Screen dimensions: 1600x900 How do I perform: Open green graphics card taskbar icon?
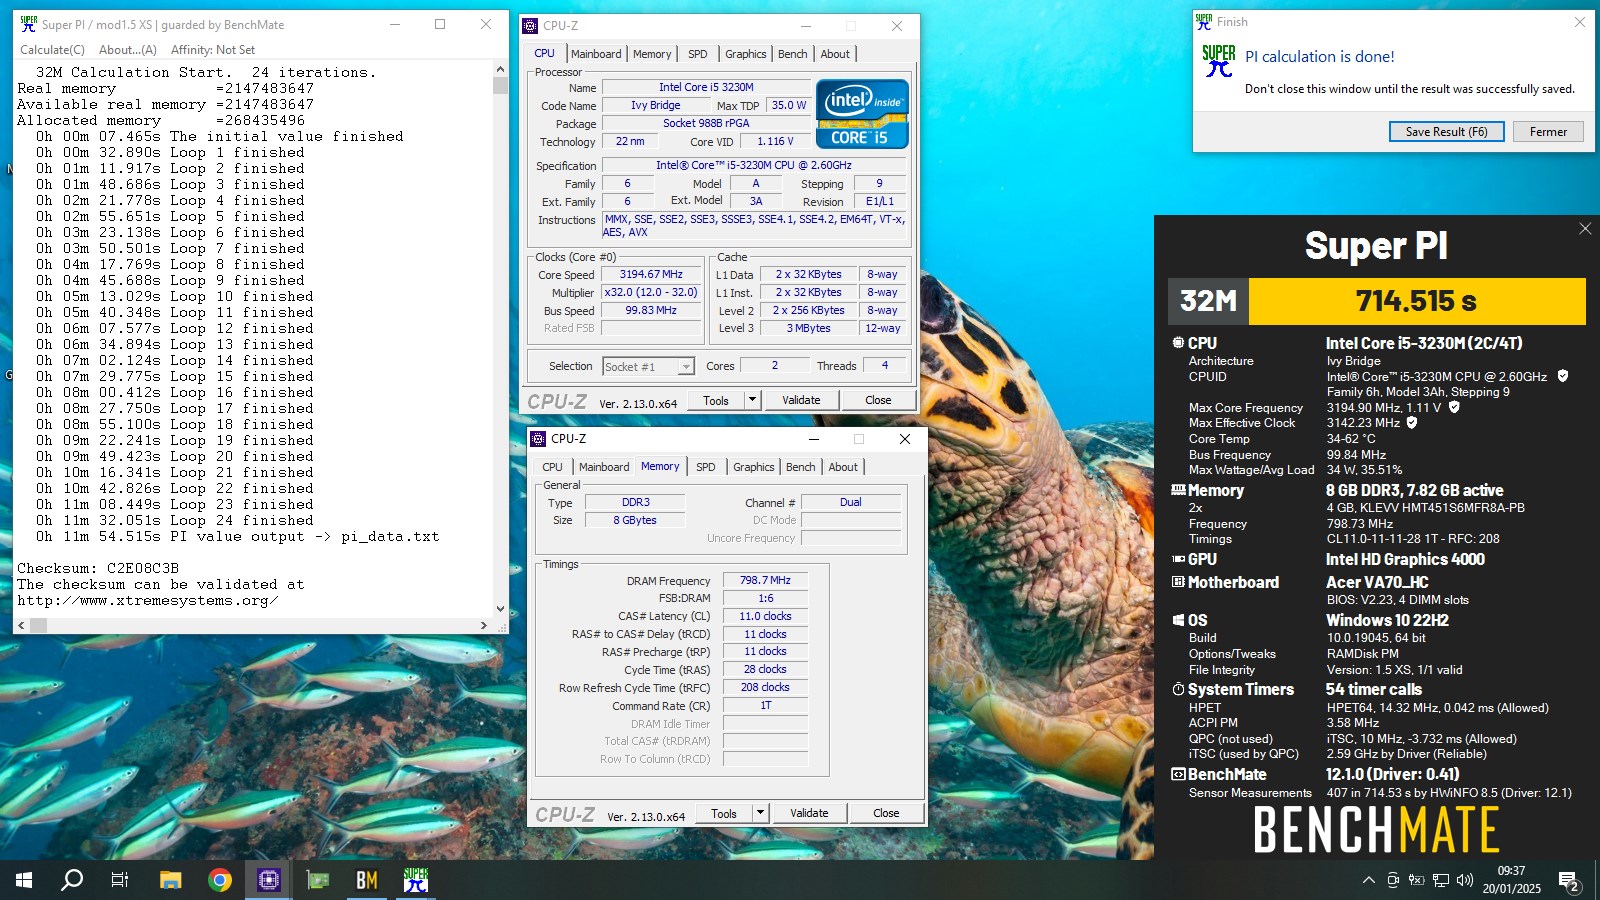pos(318,880)
